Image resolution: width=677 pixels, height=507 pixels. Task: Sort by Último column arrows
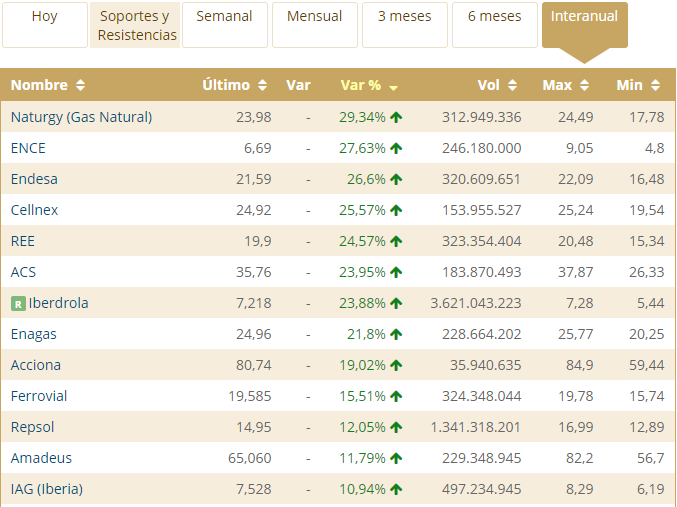(x=262, y=85)
